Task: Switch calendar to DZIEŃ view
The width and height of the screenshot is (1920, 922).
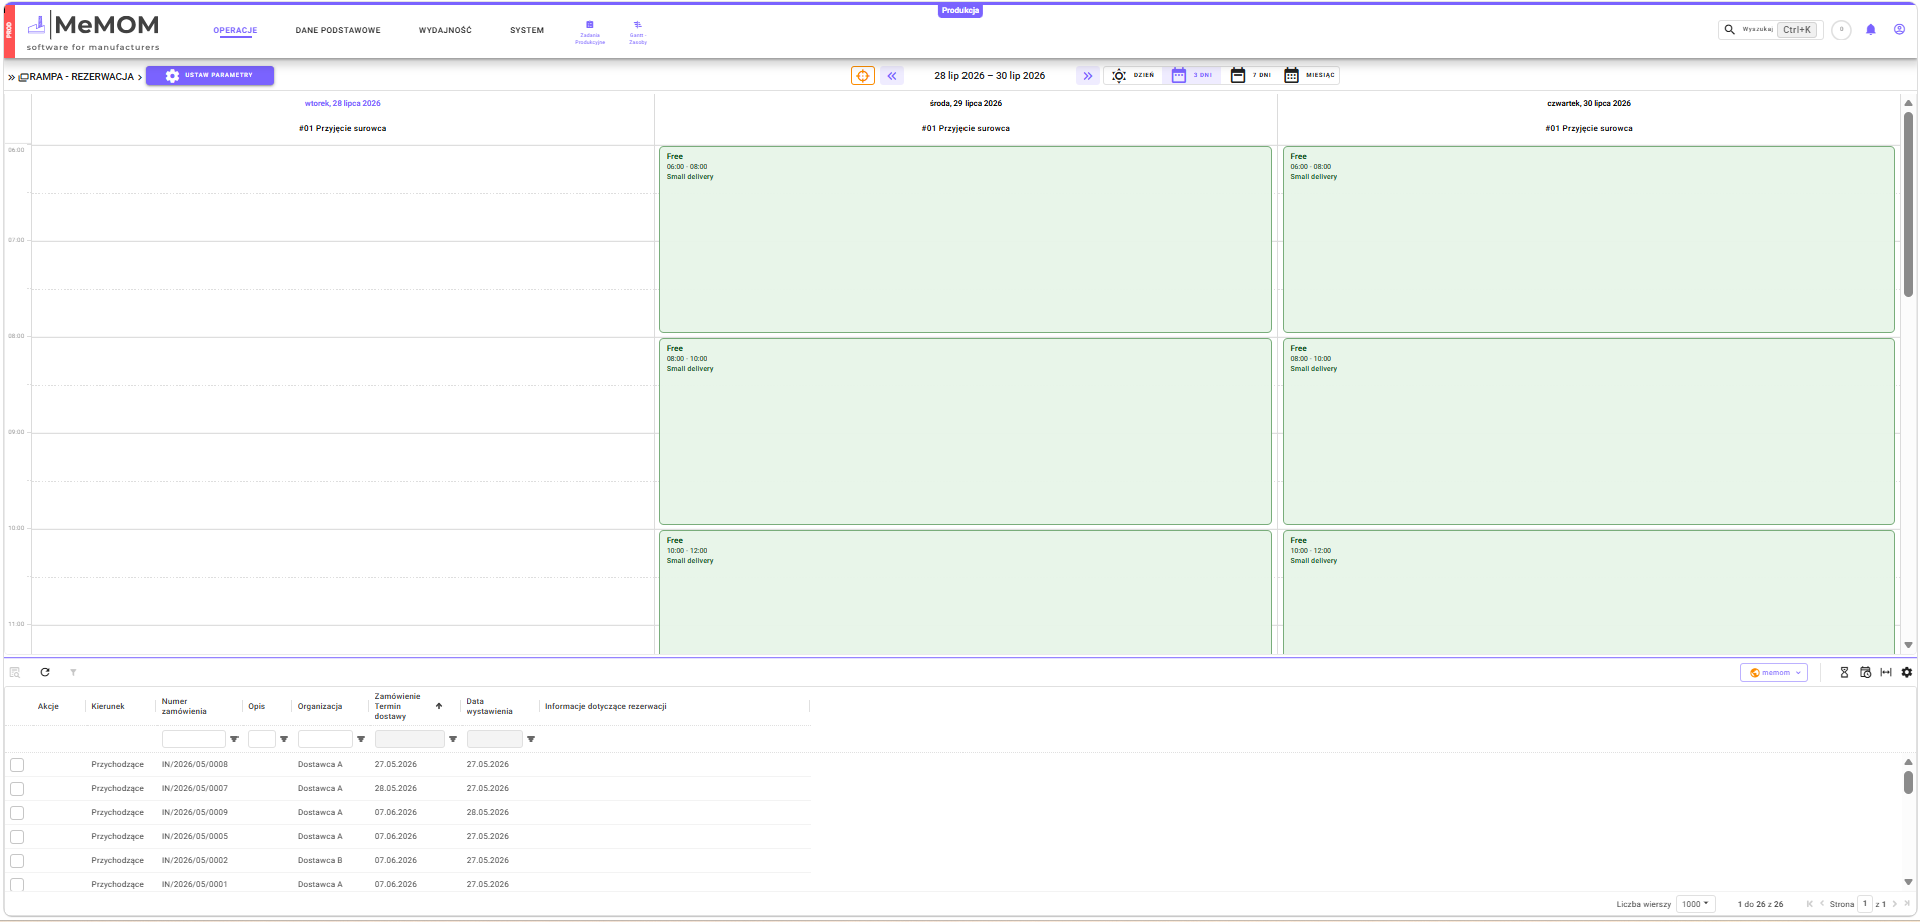Action: [x=1133, y=76]
